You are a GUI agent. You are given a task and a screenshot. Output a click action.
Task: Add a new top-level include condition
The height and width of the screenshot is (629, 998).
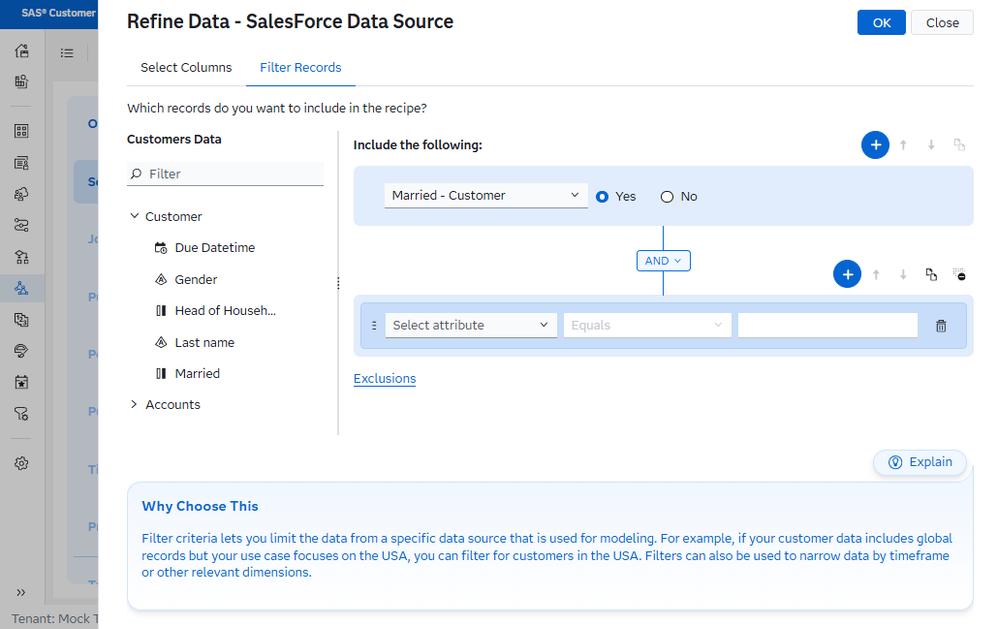tap(875, 145)
